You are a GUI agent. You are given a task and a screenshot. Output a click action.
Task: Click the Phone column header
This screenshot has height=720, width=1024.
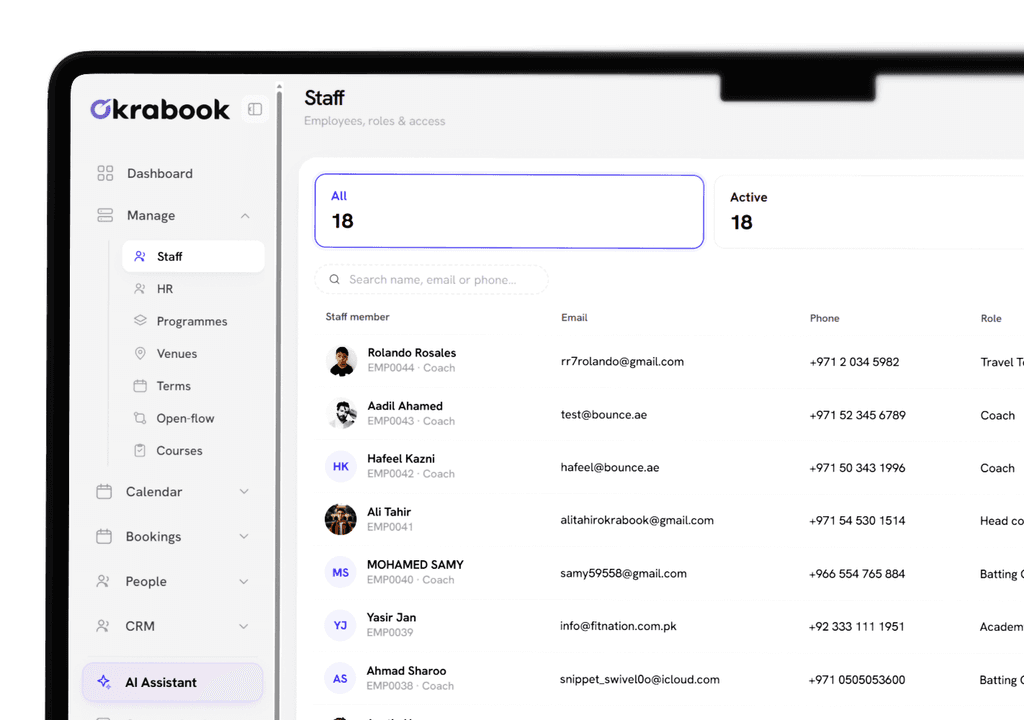pyautogui.click(x=824, y=318)
